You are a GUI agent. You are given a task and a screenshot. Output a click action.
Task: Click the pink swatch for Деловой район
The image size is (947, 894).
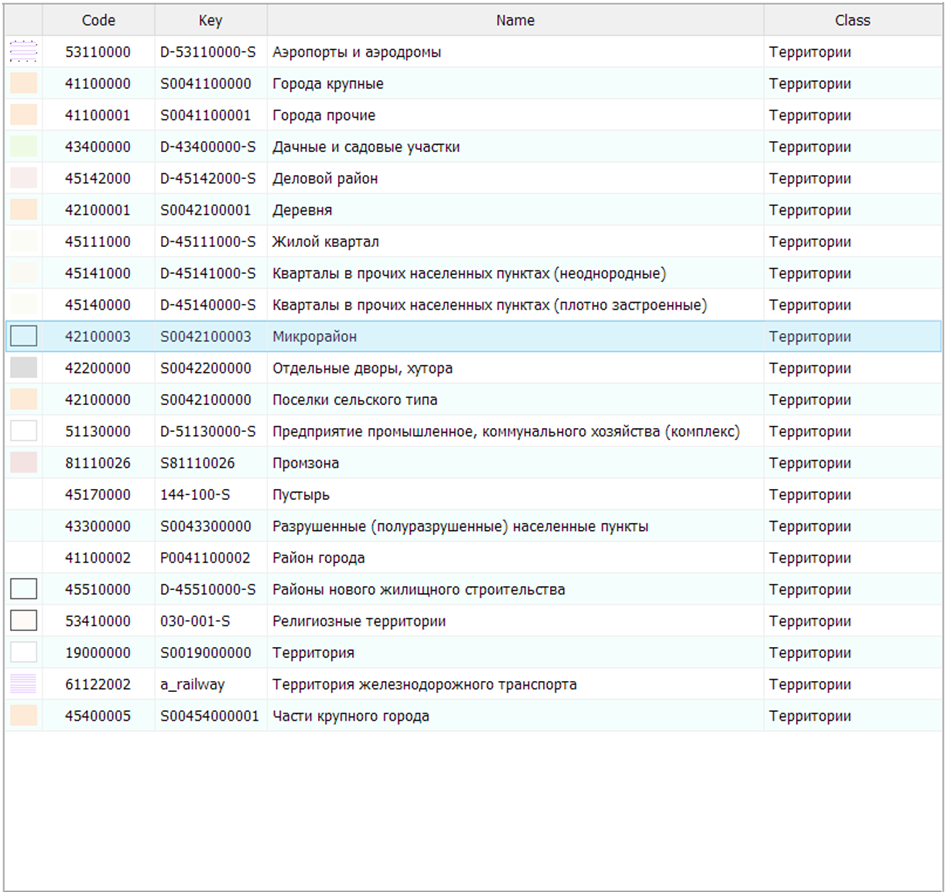click(23, 179)
